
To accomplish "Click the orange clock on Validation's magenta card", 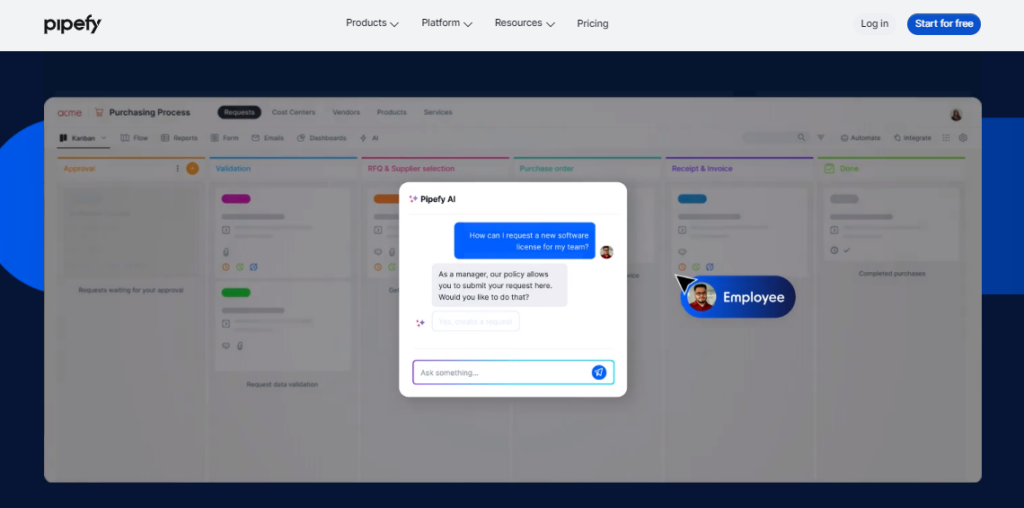I will 226,267.
